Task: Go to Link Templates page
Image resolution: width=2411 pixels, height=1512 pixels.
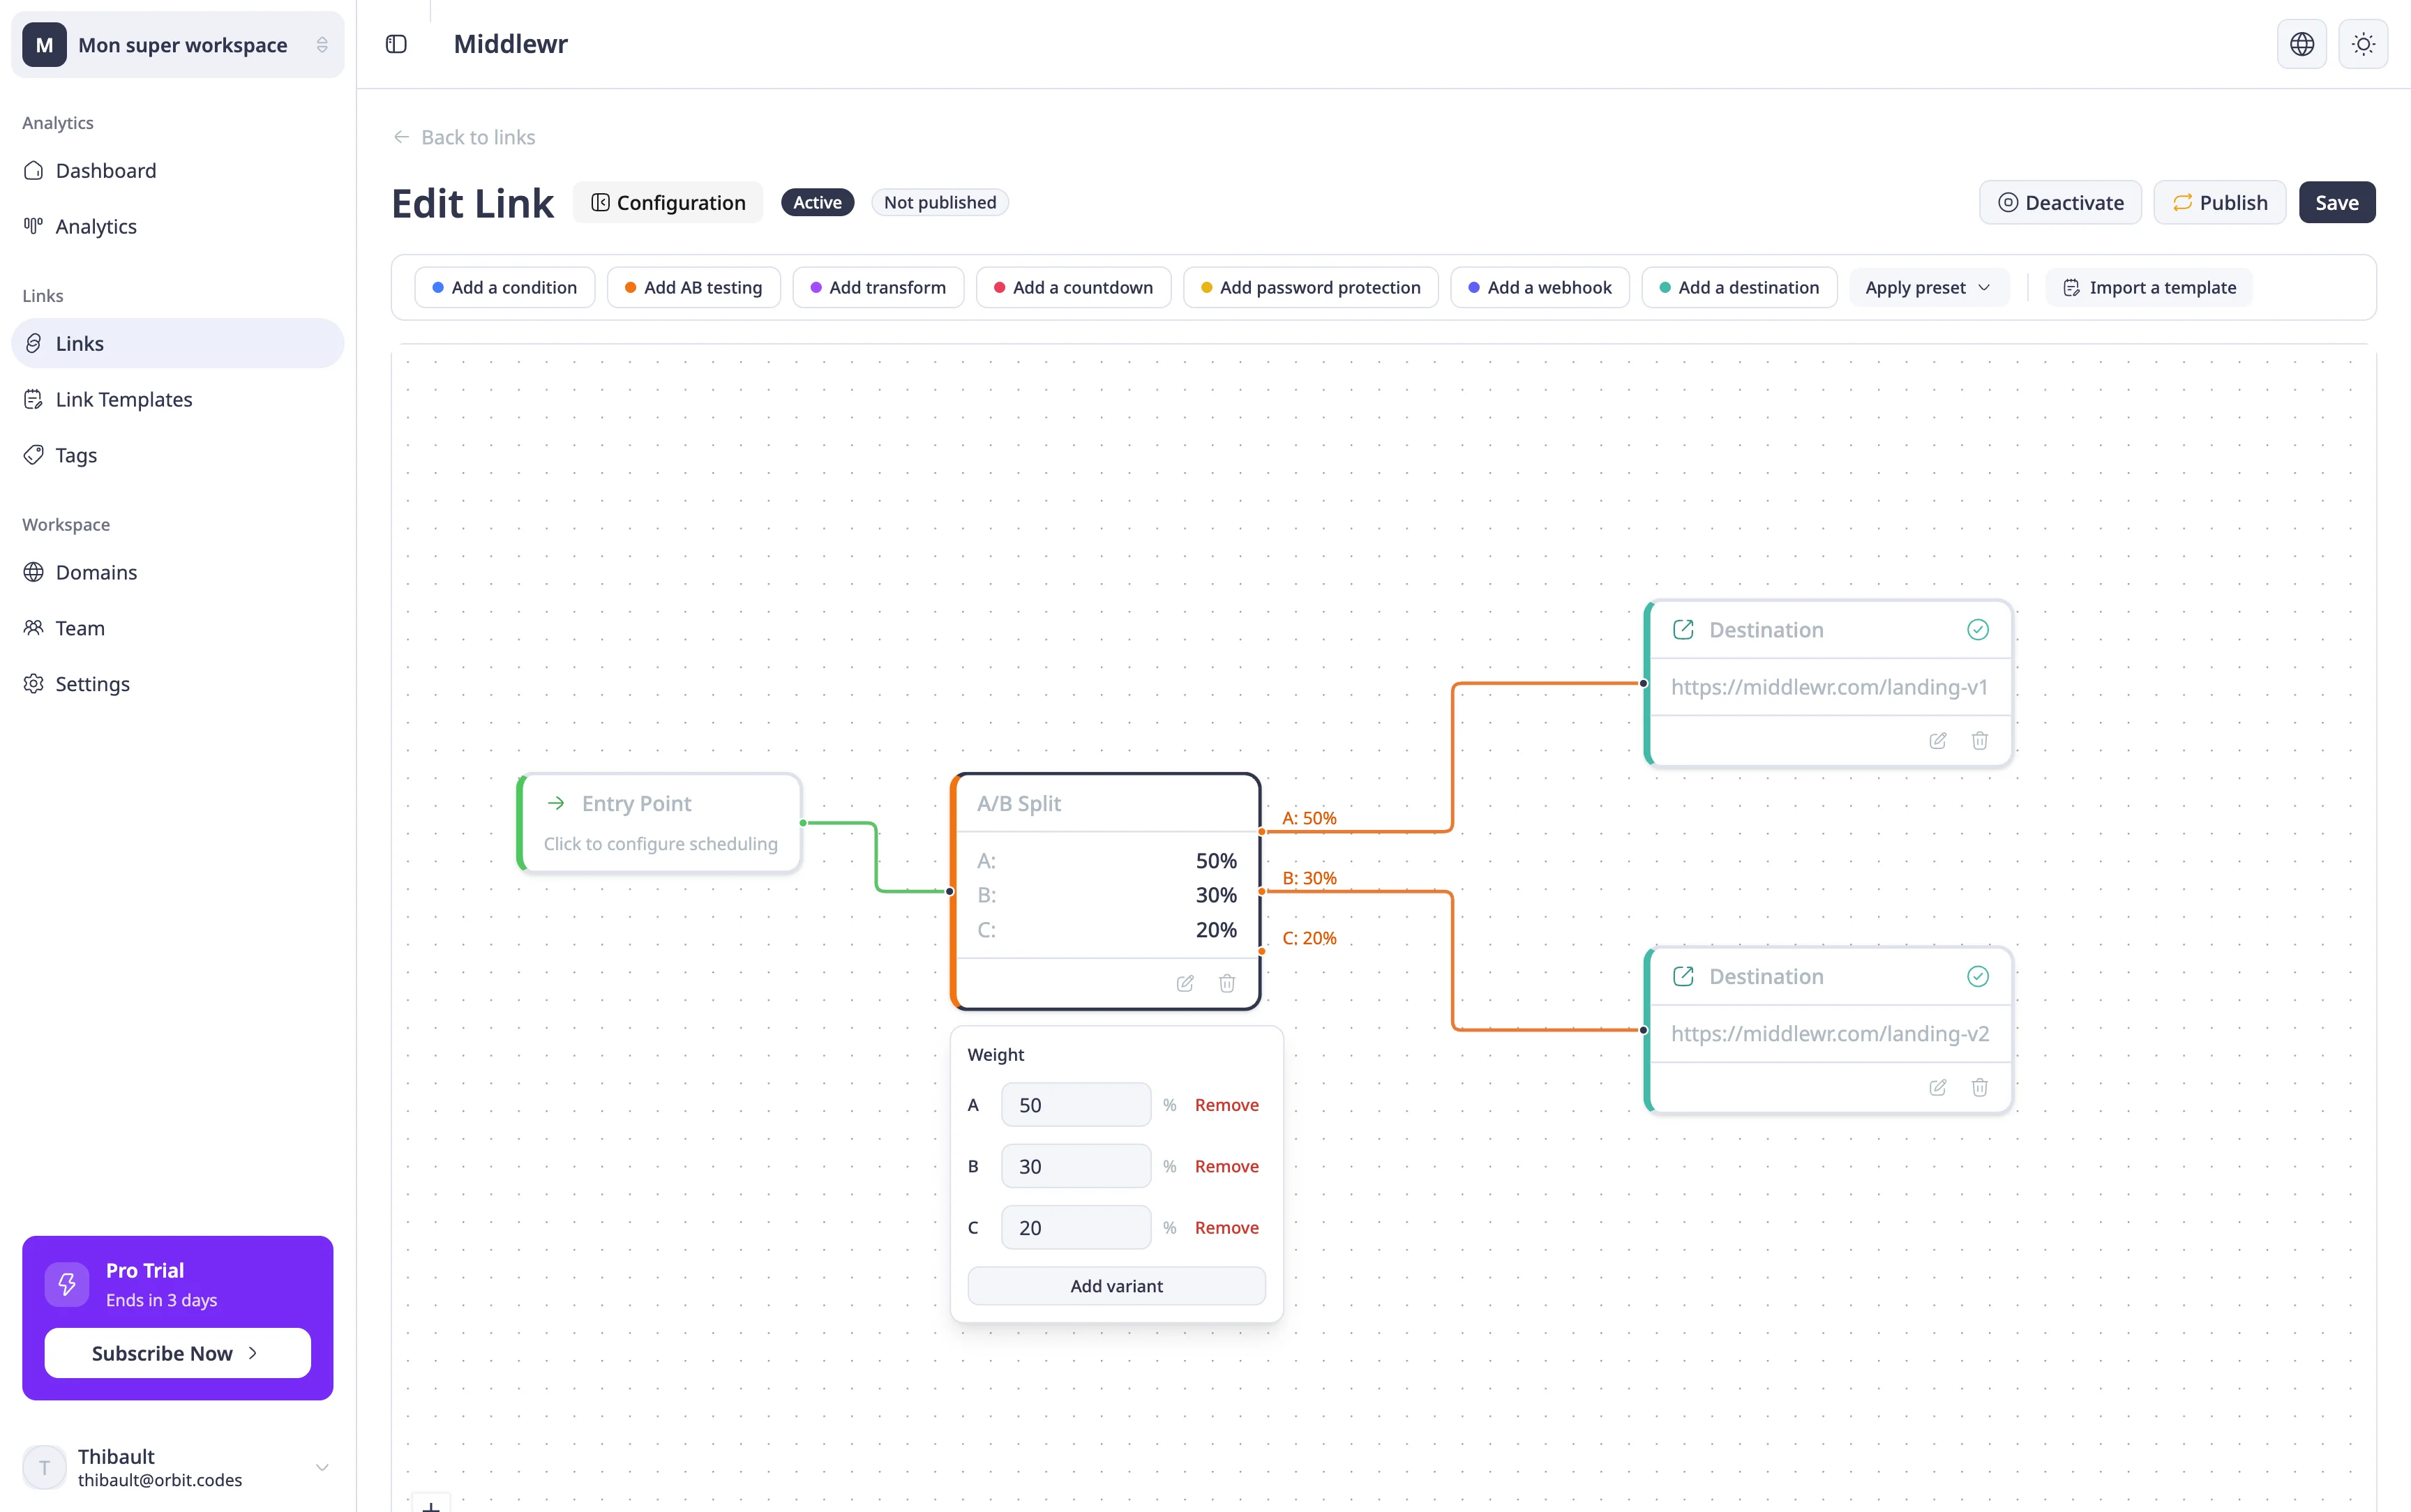Action: [x=178, y=399]
